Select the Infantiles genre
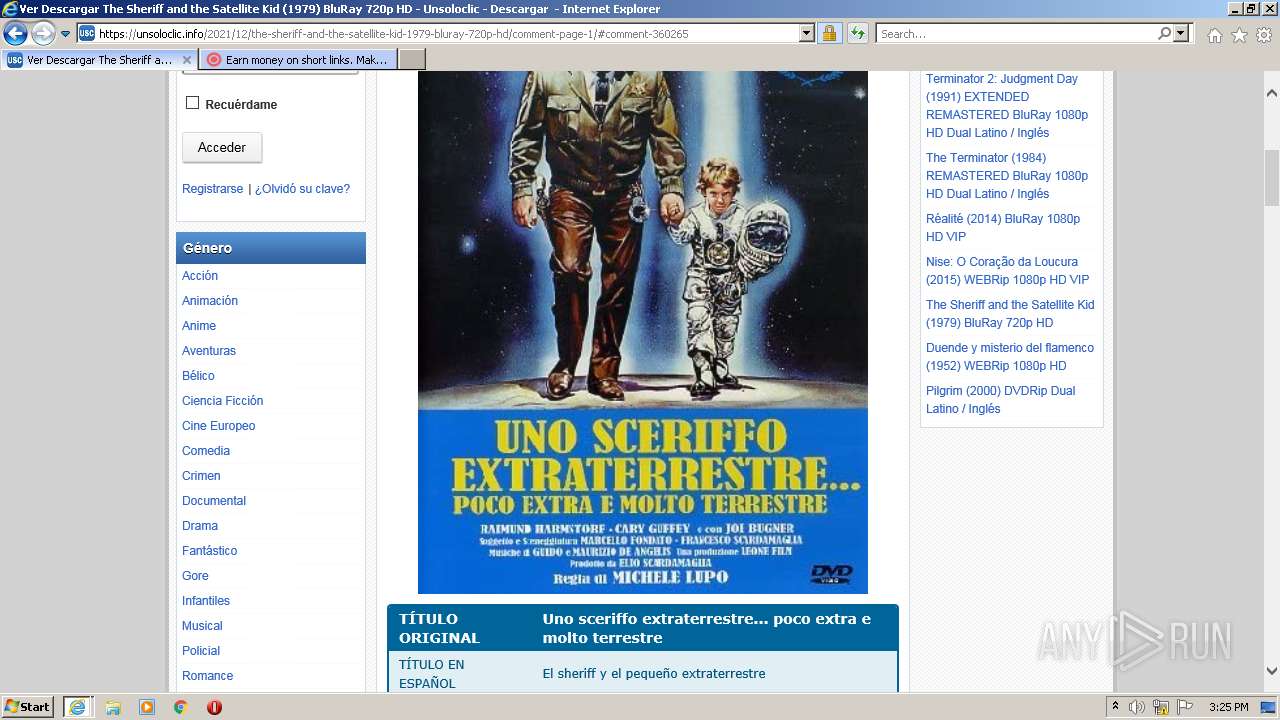This screenshot has width=1280, height=720. (x=206, y=601)
